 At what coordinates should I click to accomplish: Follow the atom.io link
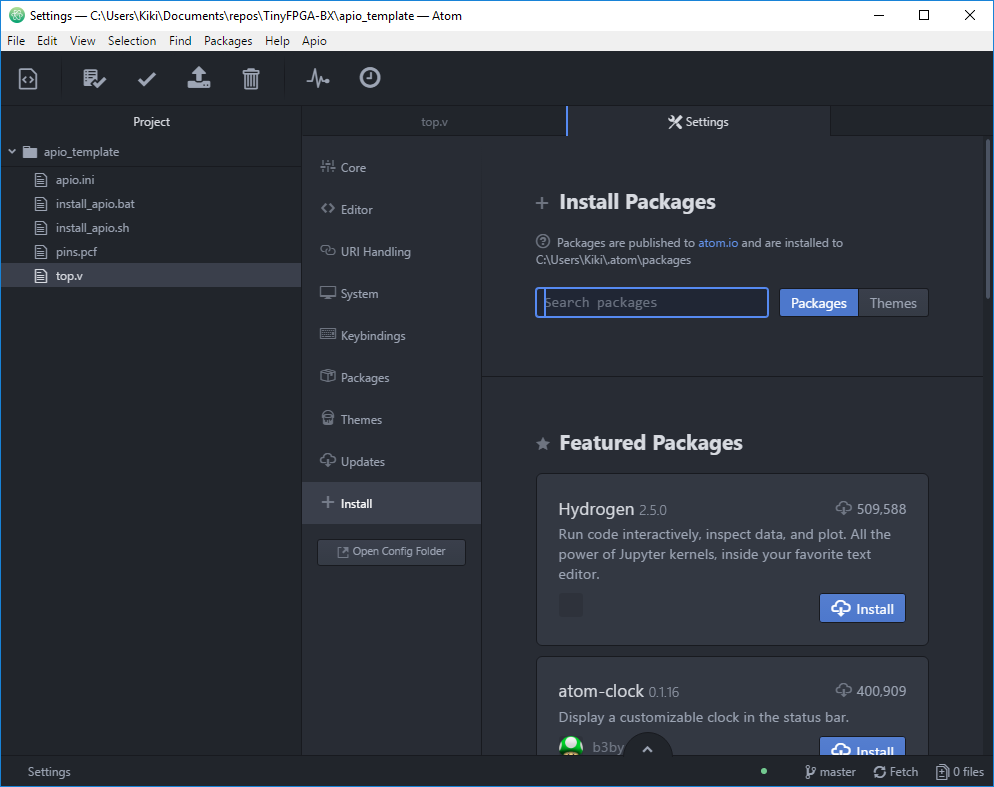718,243
